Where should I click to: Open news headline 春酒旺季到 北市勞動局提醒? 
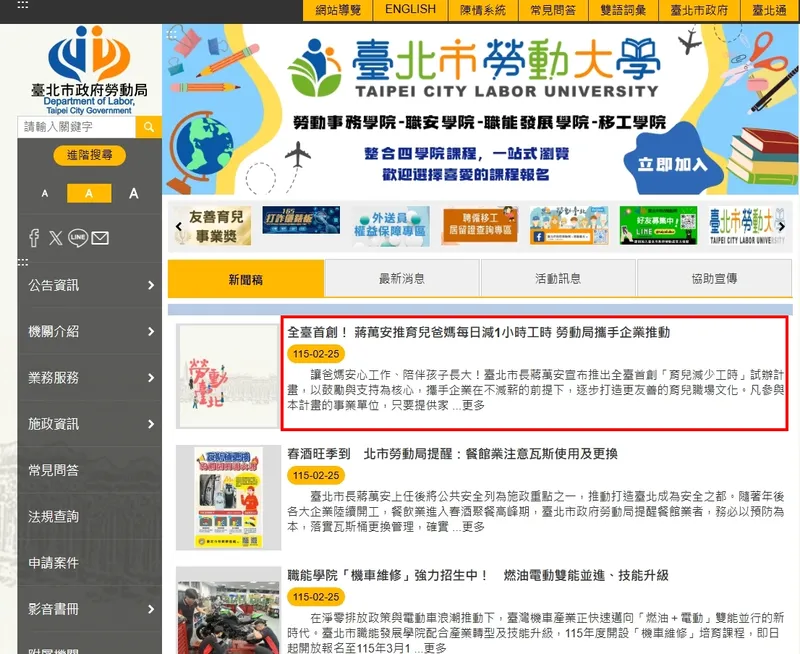coord(453,454)
